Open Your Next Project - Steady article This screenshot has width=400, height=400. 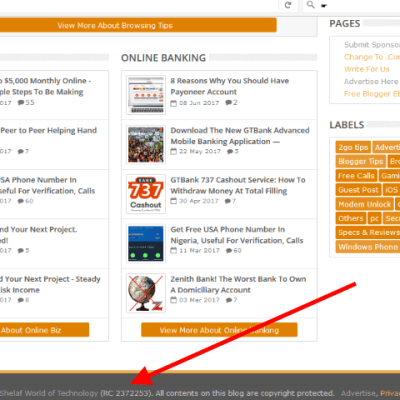50,284
